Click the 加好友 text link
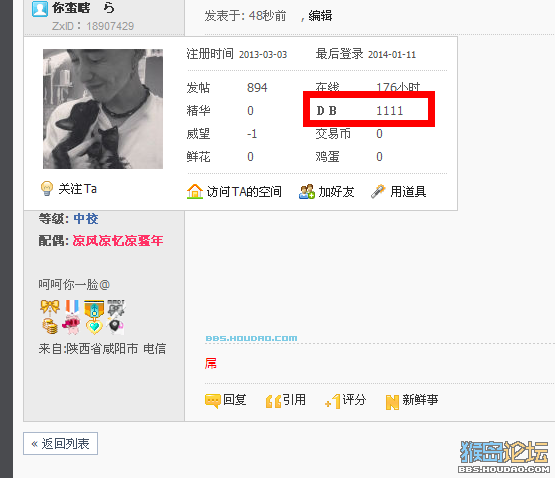Screen dimensions: 555x478 pos(337,192)
